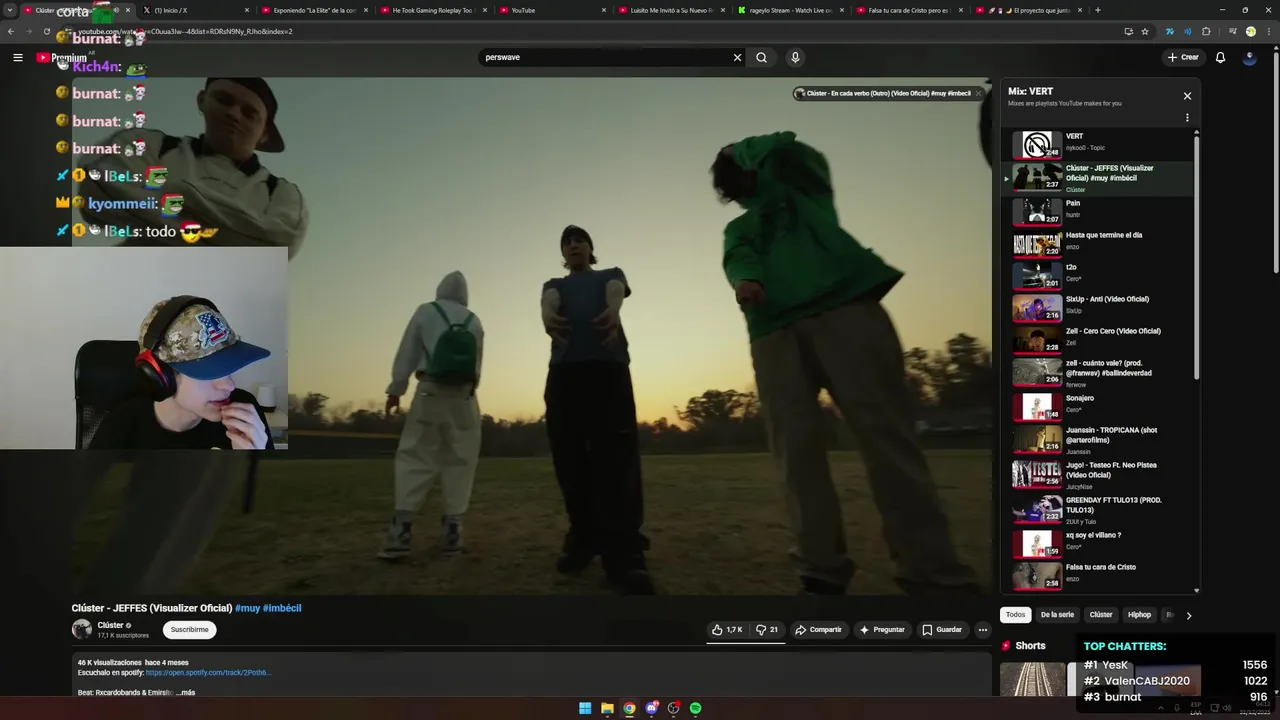Image resolution: width=1280 pixels, height=720 pixels.
Task: Clear the 'perswave' search text
Action: (737, 57)
